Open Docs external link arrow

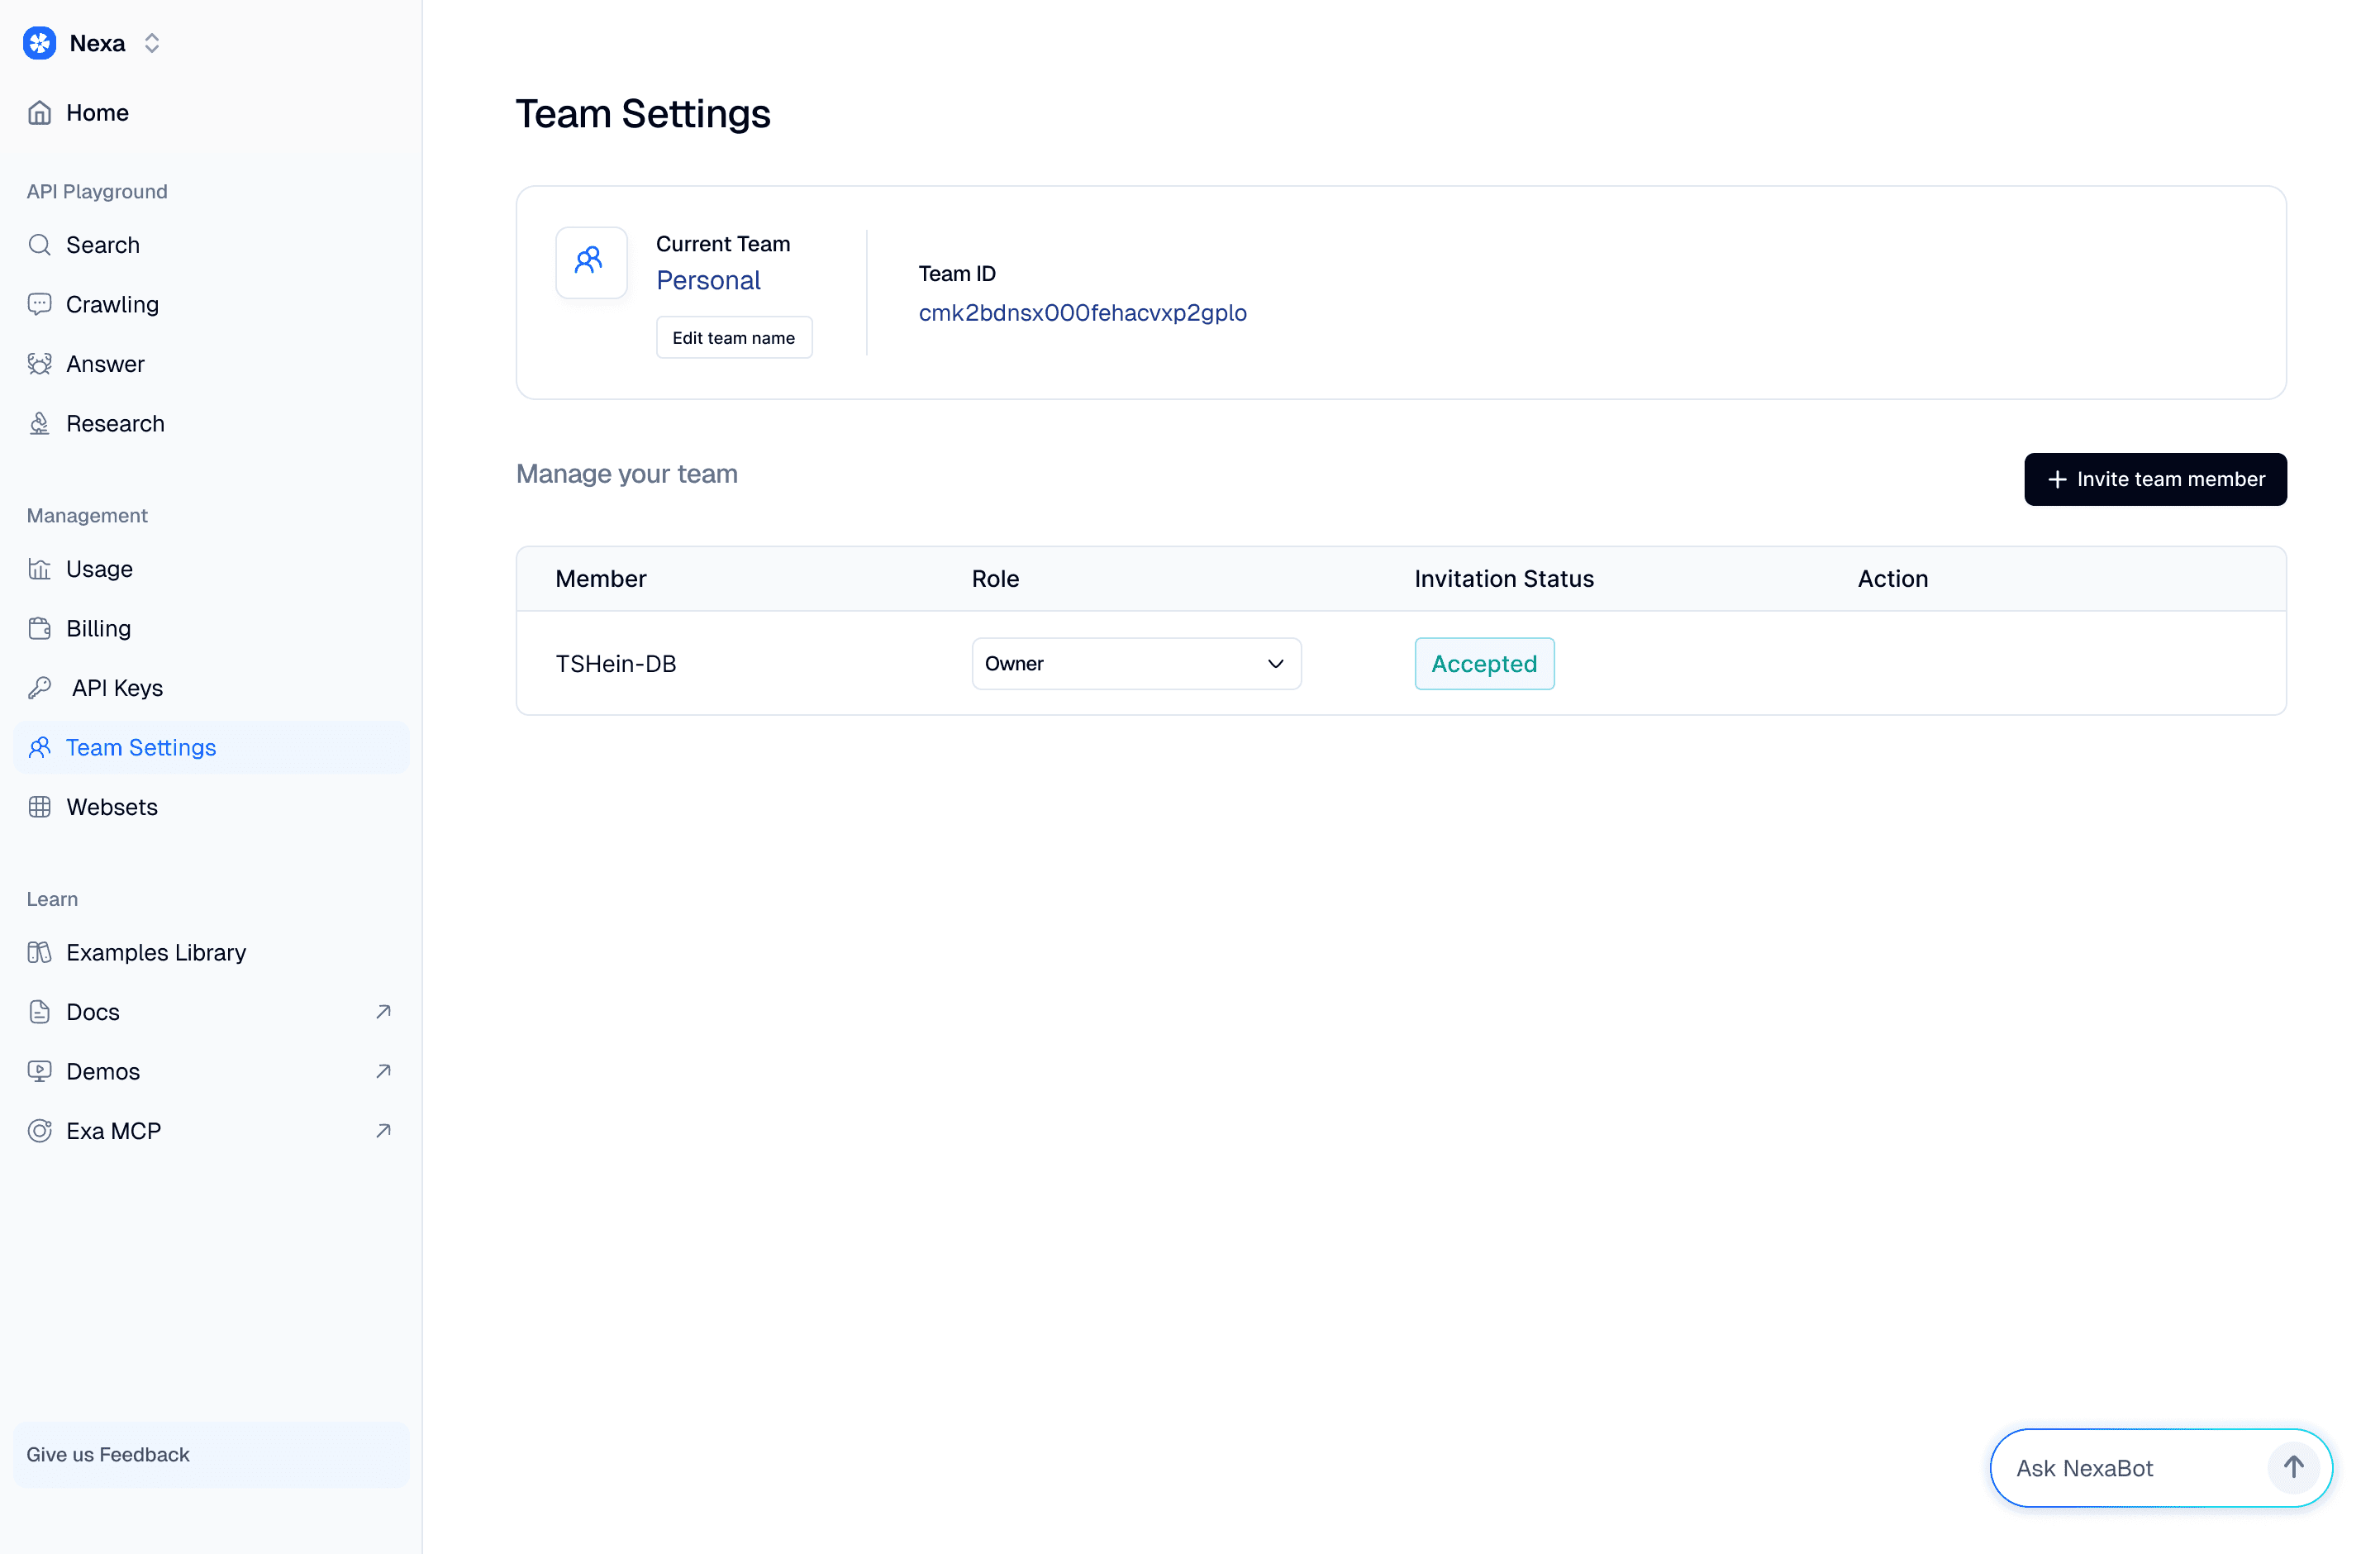(383, 1012)
